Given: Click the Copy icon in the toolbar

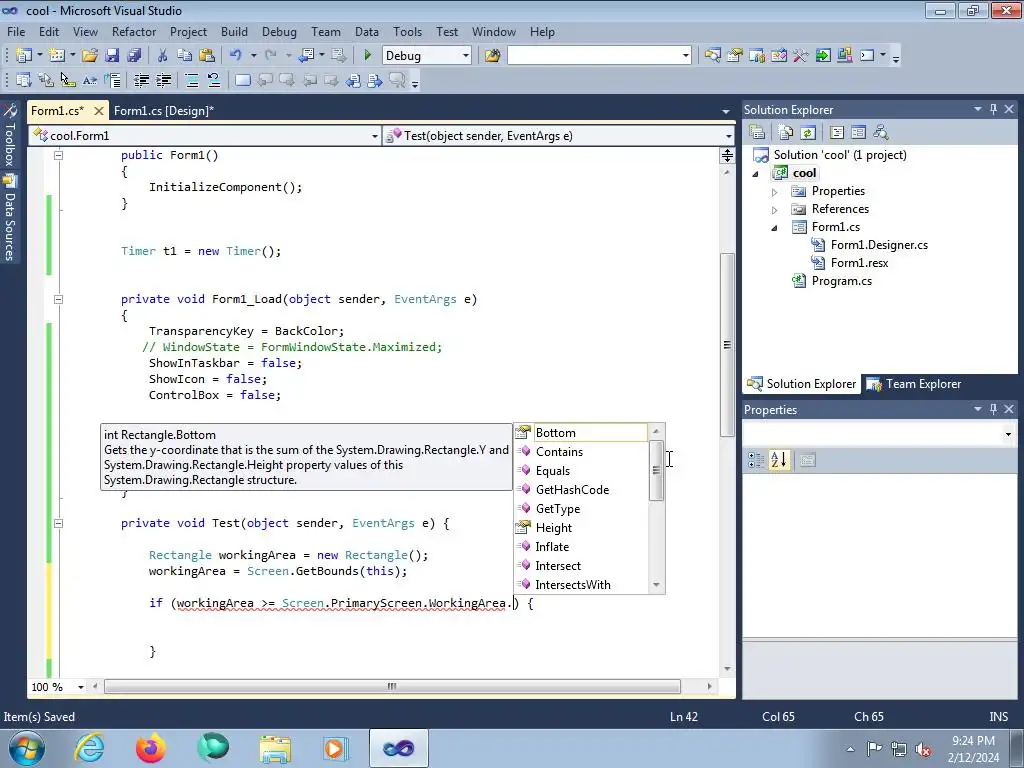Looking at the screenshot, I should tap(185, 56).
